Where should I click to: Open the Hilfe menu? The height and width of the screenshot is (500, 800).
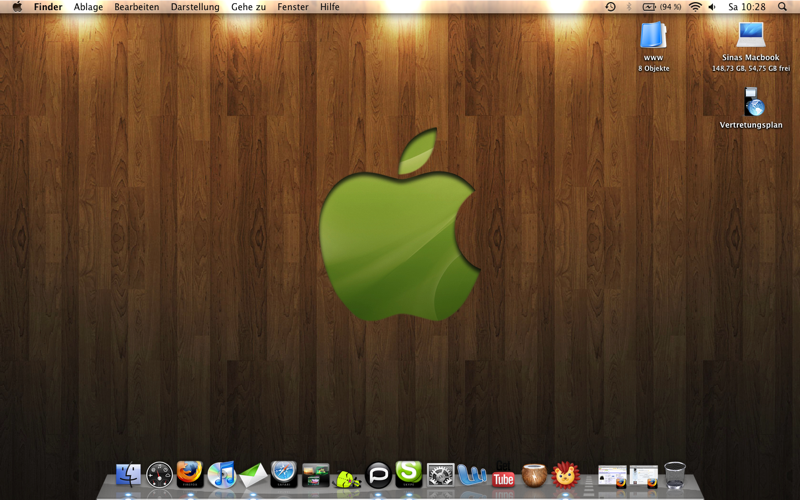point(330,7)
